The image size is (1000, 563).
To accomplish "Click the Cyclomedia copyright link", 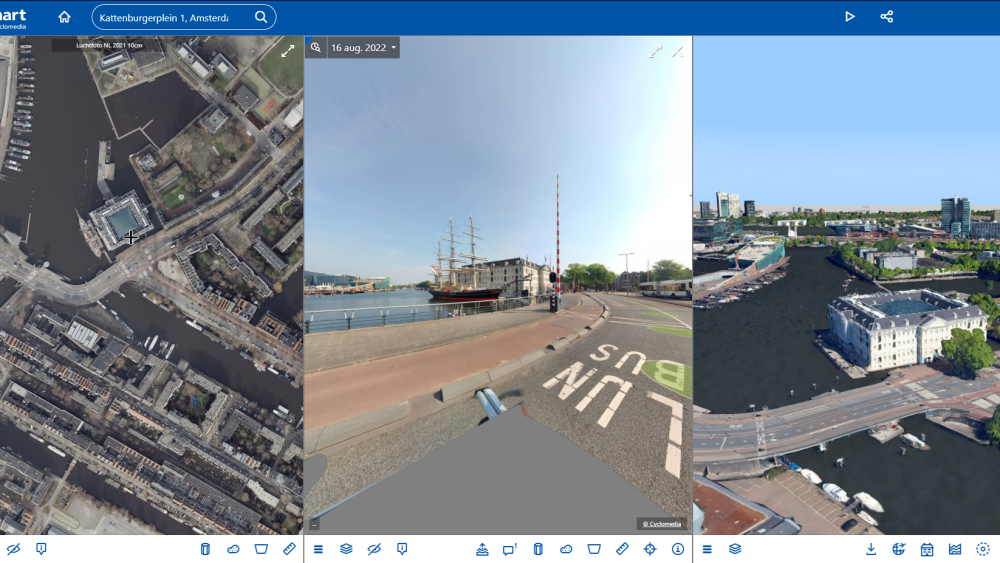I will (660, 523).
